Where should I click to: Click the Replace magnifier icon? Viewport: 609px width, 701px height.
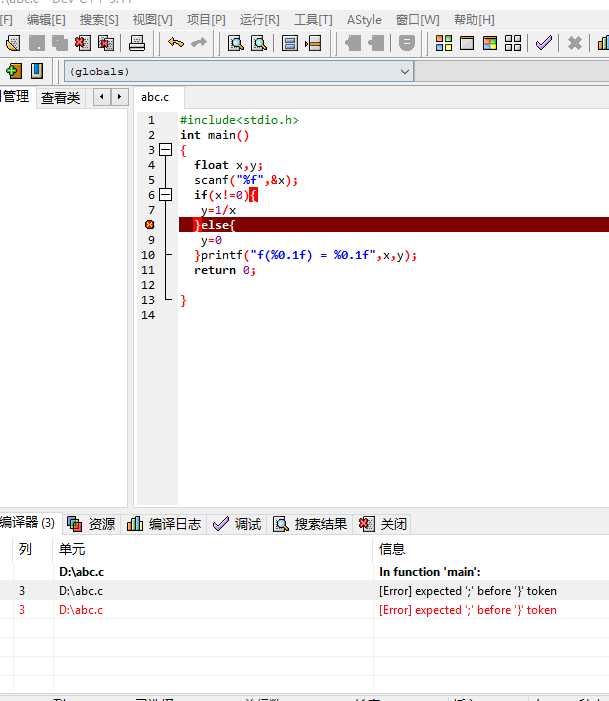point(259,43)
